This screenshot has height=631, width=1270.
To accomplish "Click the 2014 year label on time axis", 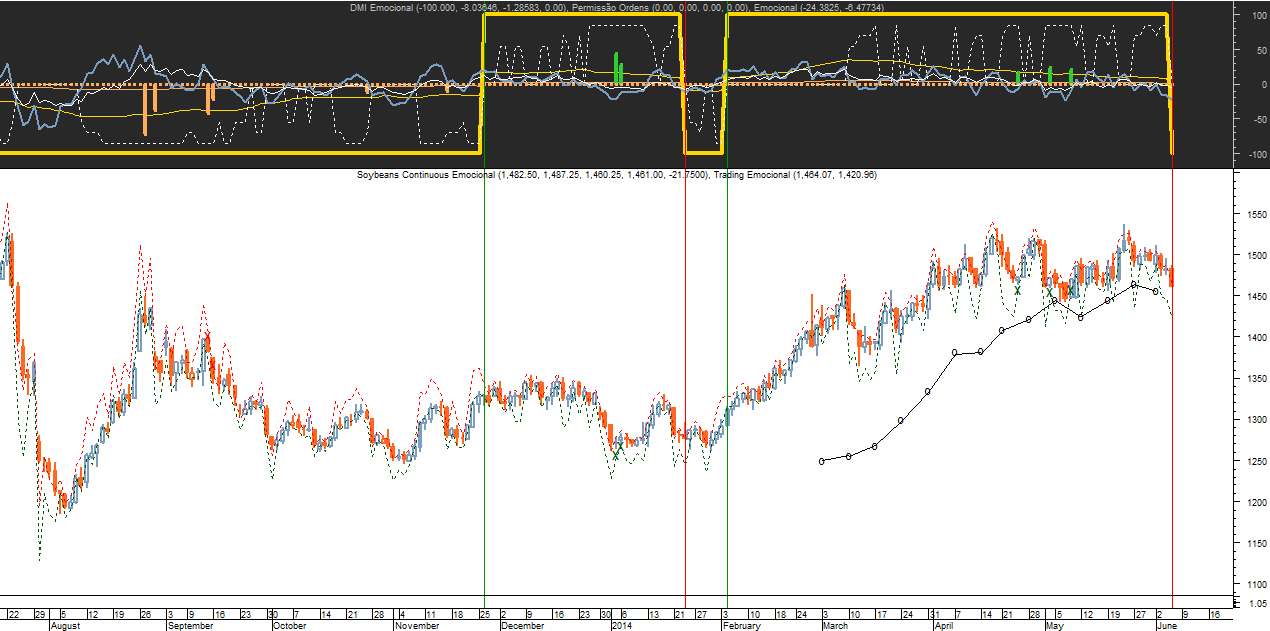I will [621, 625].
